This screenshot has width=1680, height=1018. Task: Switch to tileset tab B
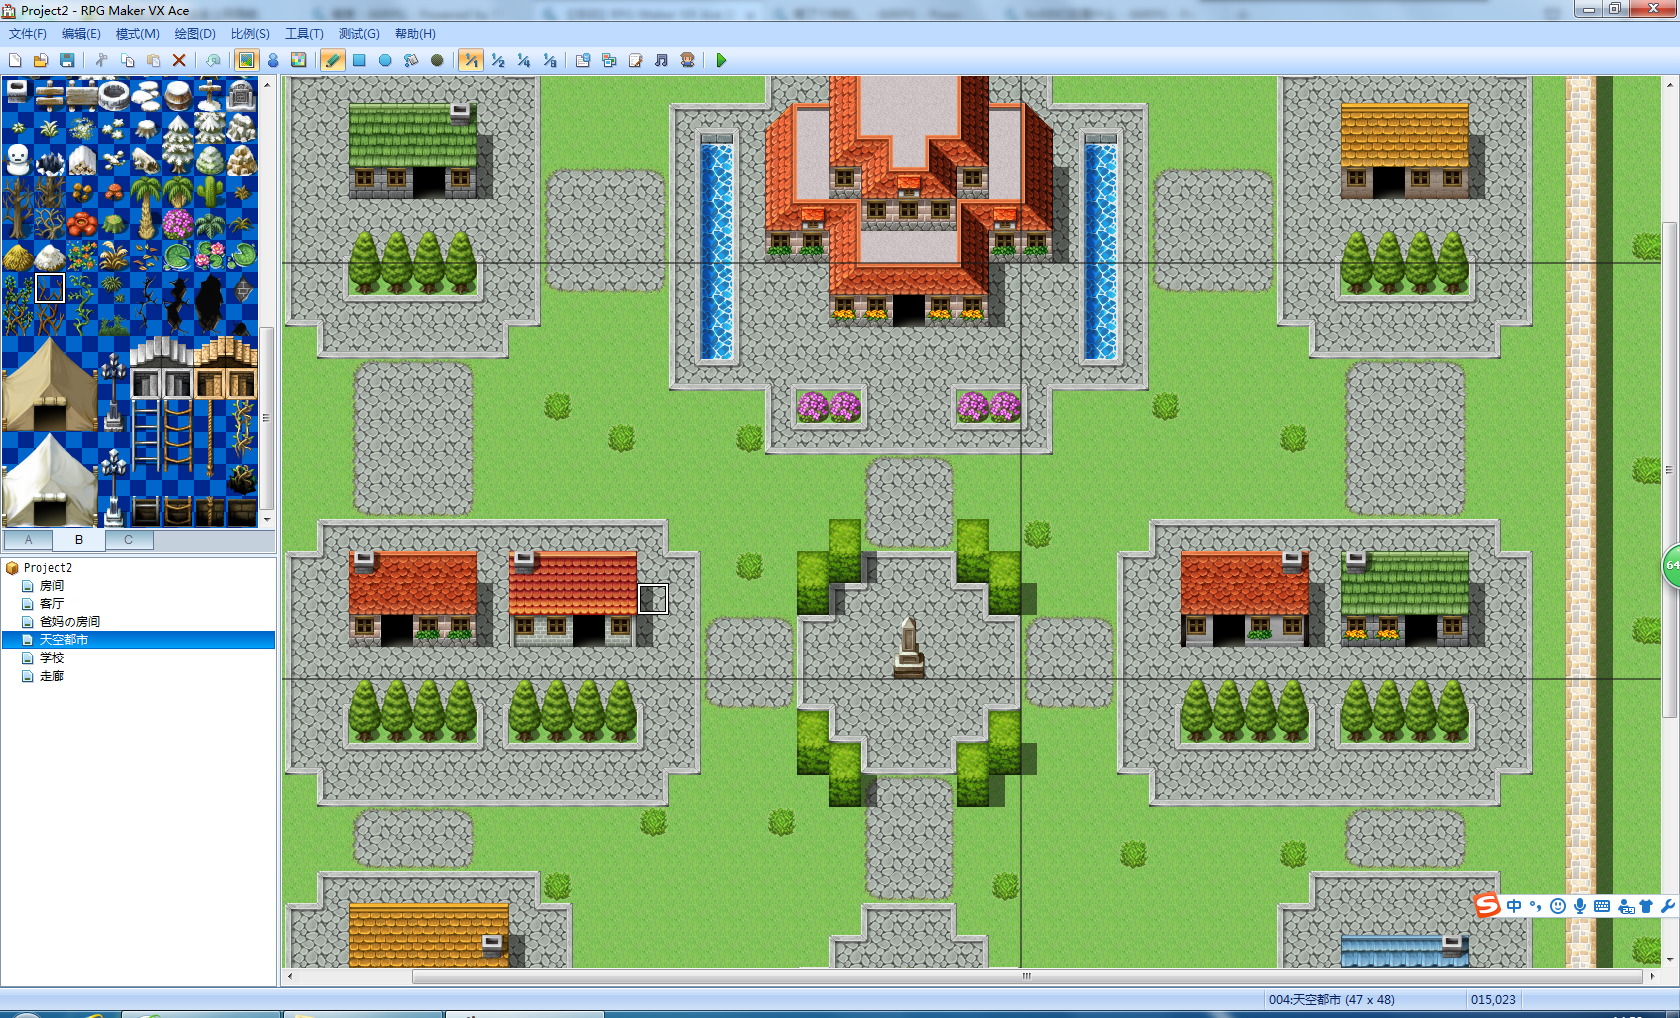click(x=79, y=540)
